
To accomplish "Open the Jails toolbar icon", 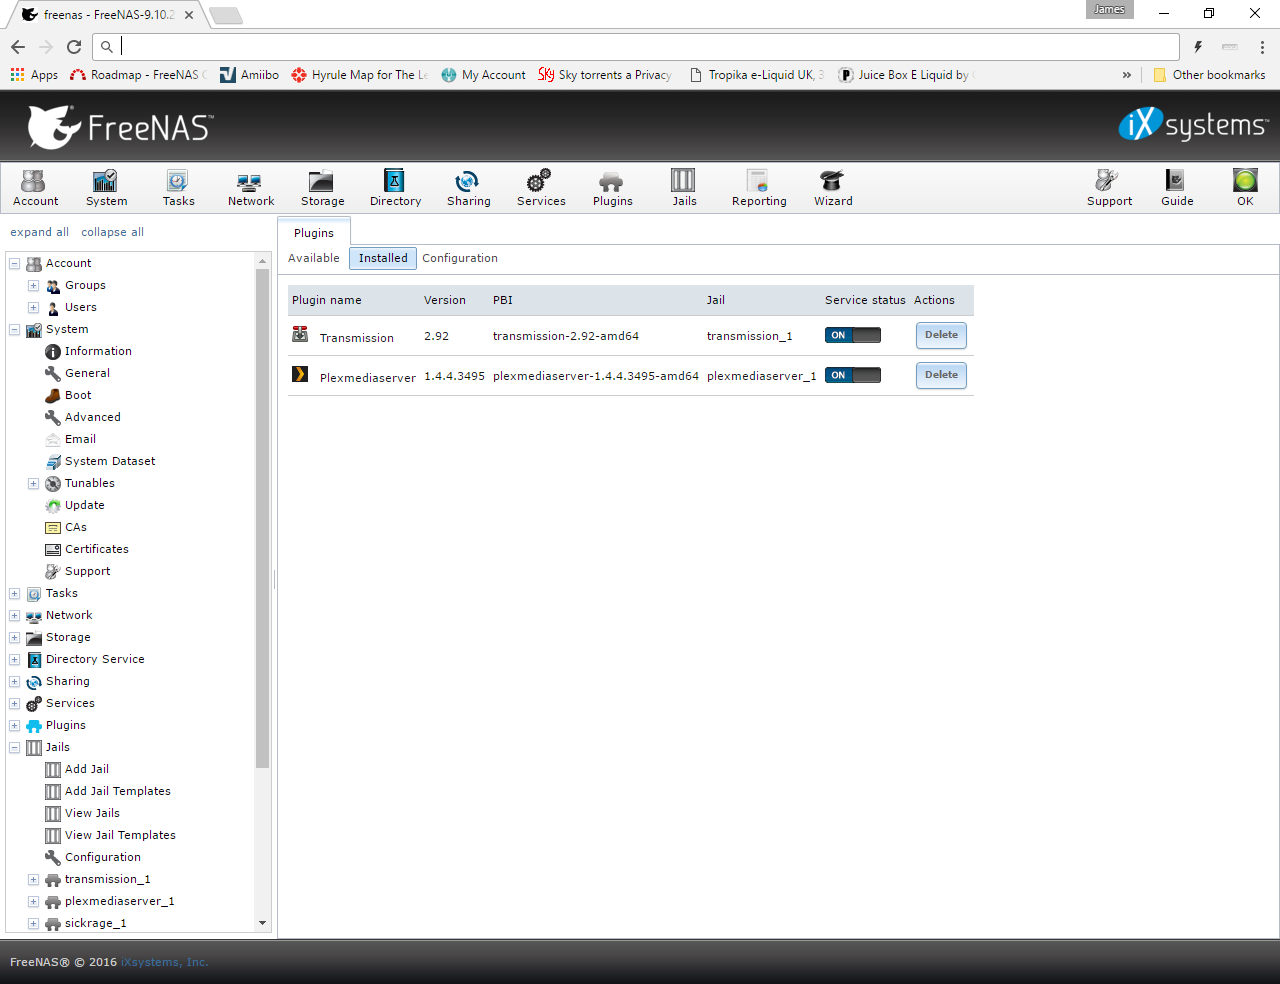I will tap(684, 187).
